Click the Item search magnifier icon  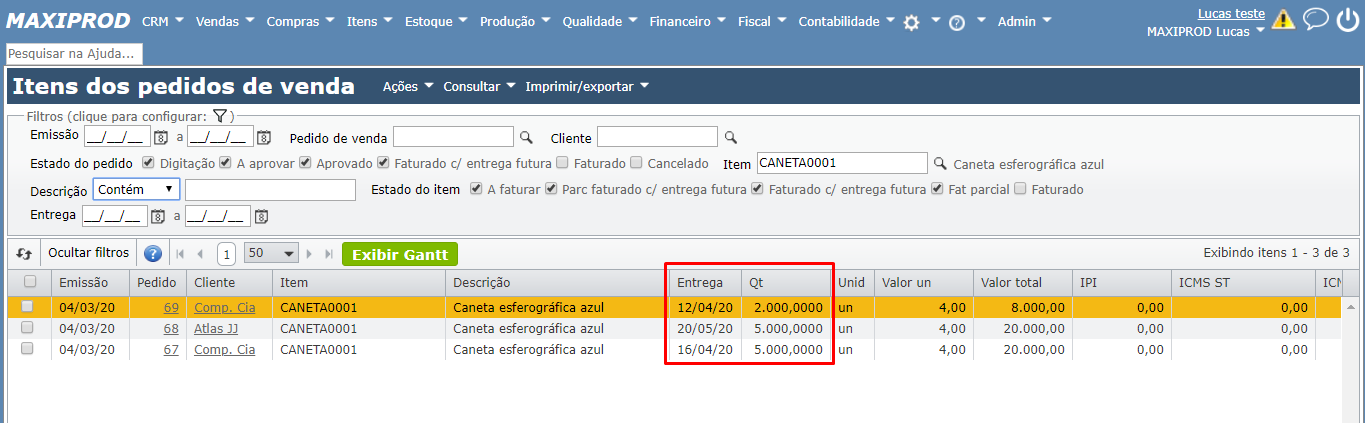click(940, 164)
